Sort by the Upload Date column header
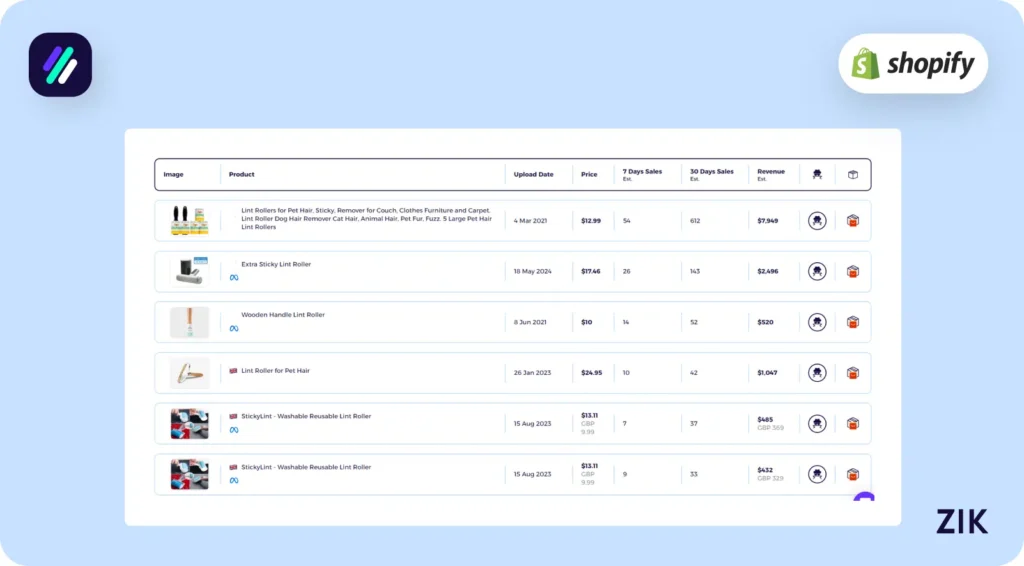Screen dimensions: 1024x566 533,175
